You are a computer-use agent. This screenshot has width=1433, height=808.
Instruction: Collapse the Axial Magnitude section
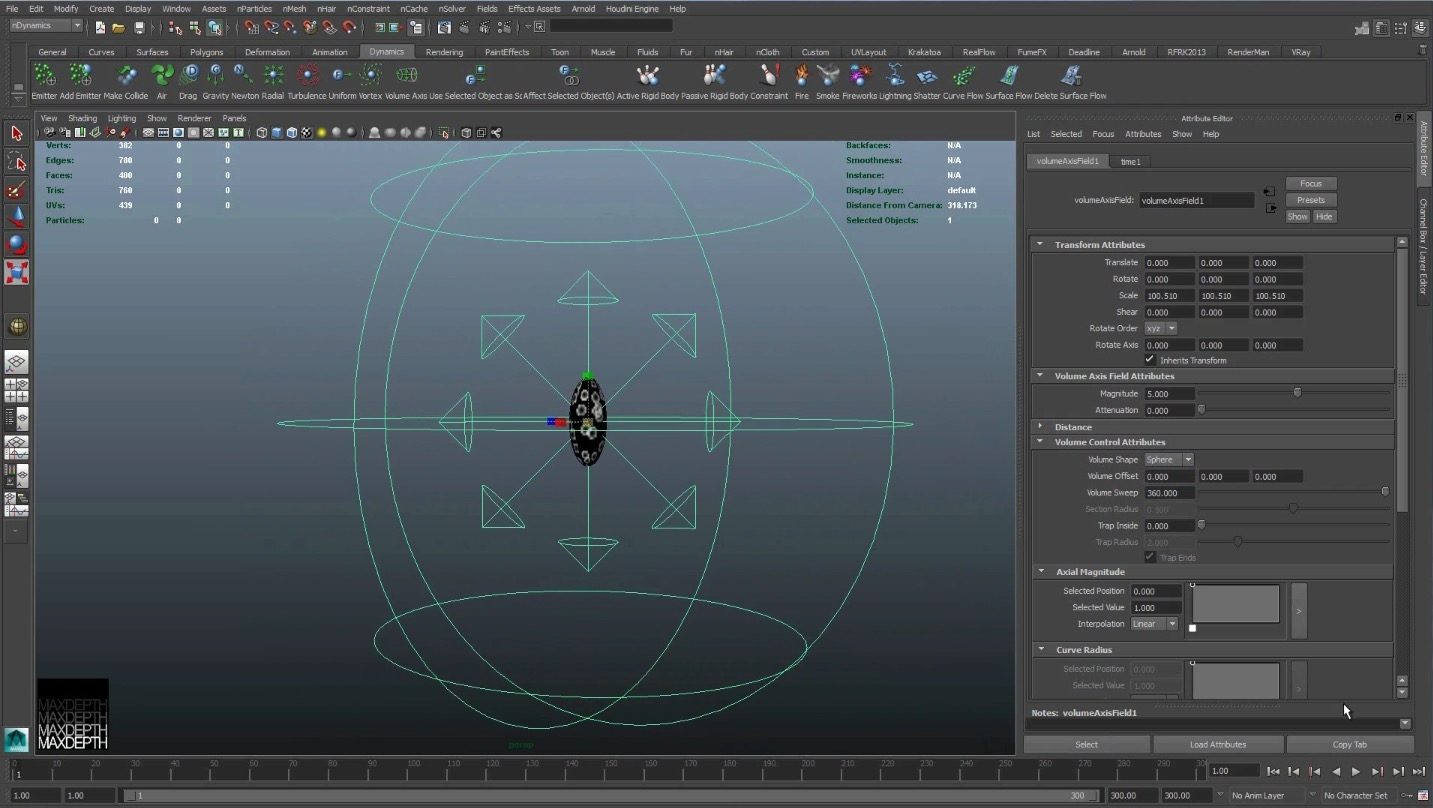[1040, 572]
